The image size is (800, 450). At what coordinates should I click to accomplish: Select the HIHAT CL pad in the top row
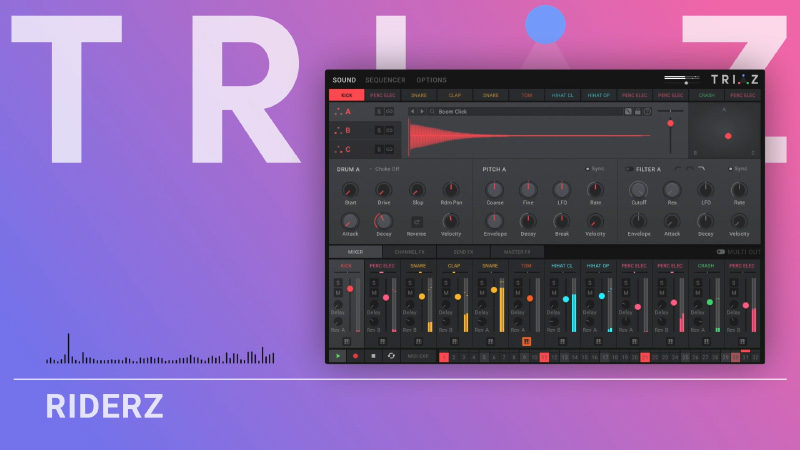[x=562, y=95]
